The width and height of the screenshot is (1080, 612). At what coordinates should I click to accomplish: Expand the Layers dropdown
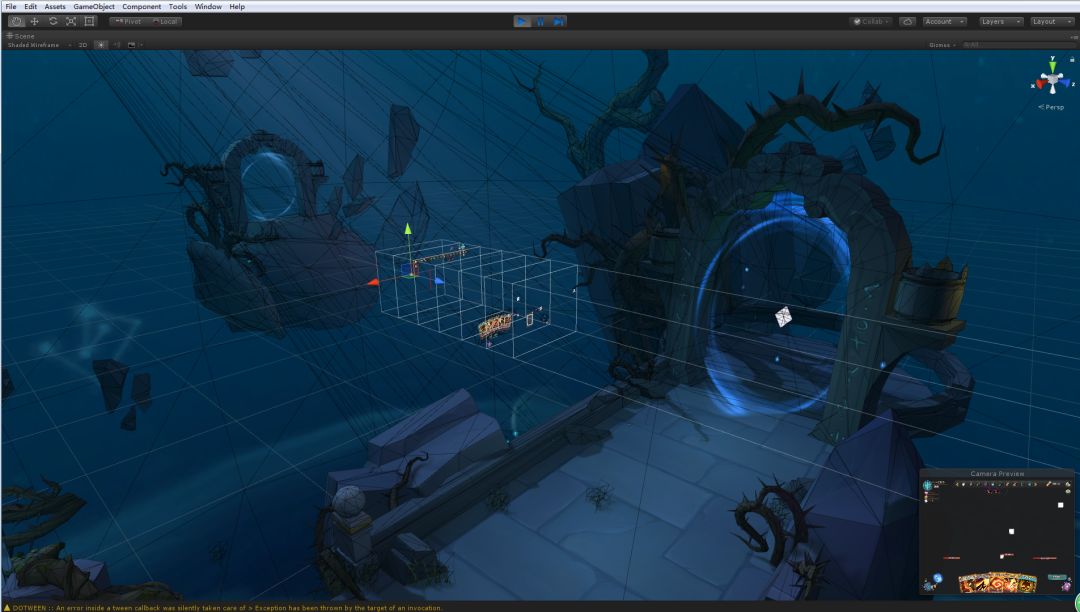pyautogui.click(x=1000, y=21)
